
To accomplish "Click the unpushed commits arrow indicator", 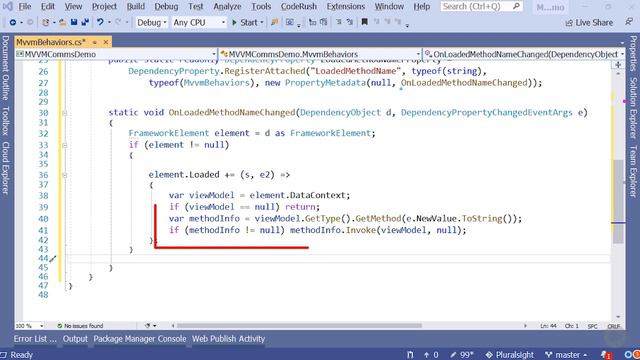I will [431, 355].
